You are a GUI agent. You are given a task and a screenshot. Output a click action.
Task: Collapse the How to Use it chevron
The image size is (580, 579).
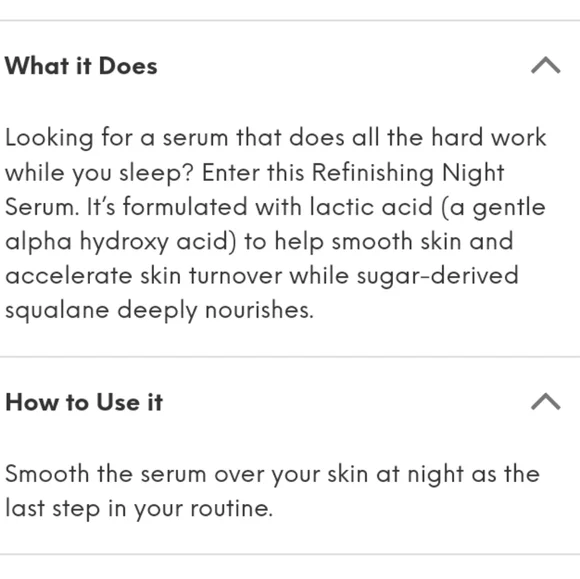pyautogui.click(x=546, y=401)
